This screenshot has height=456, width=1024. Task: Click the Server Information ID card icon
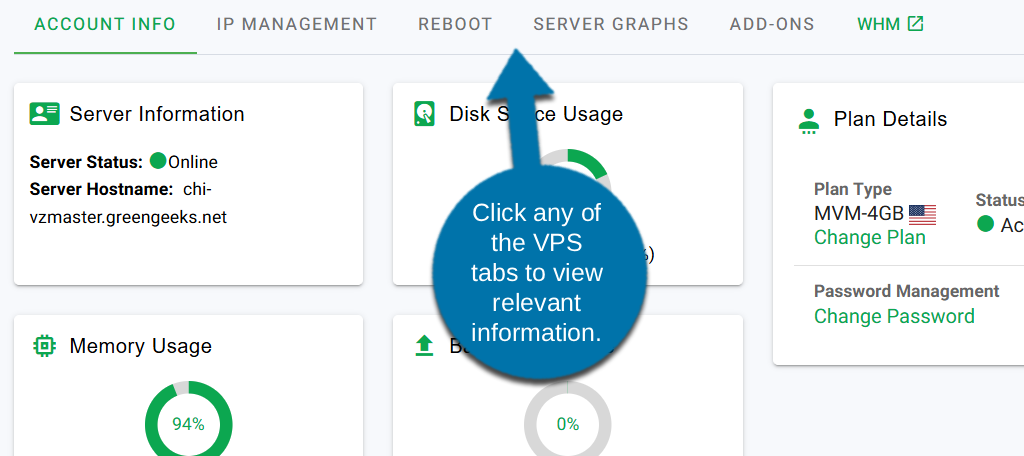tap(44, 114)
